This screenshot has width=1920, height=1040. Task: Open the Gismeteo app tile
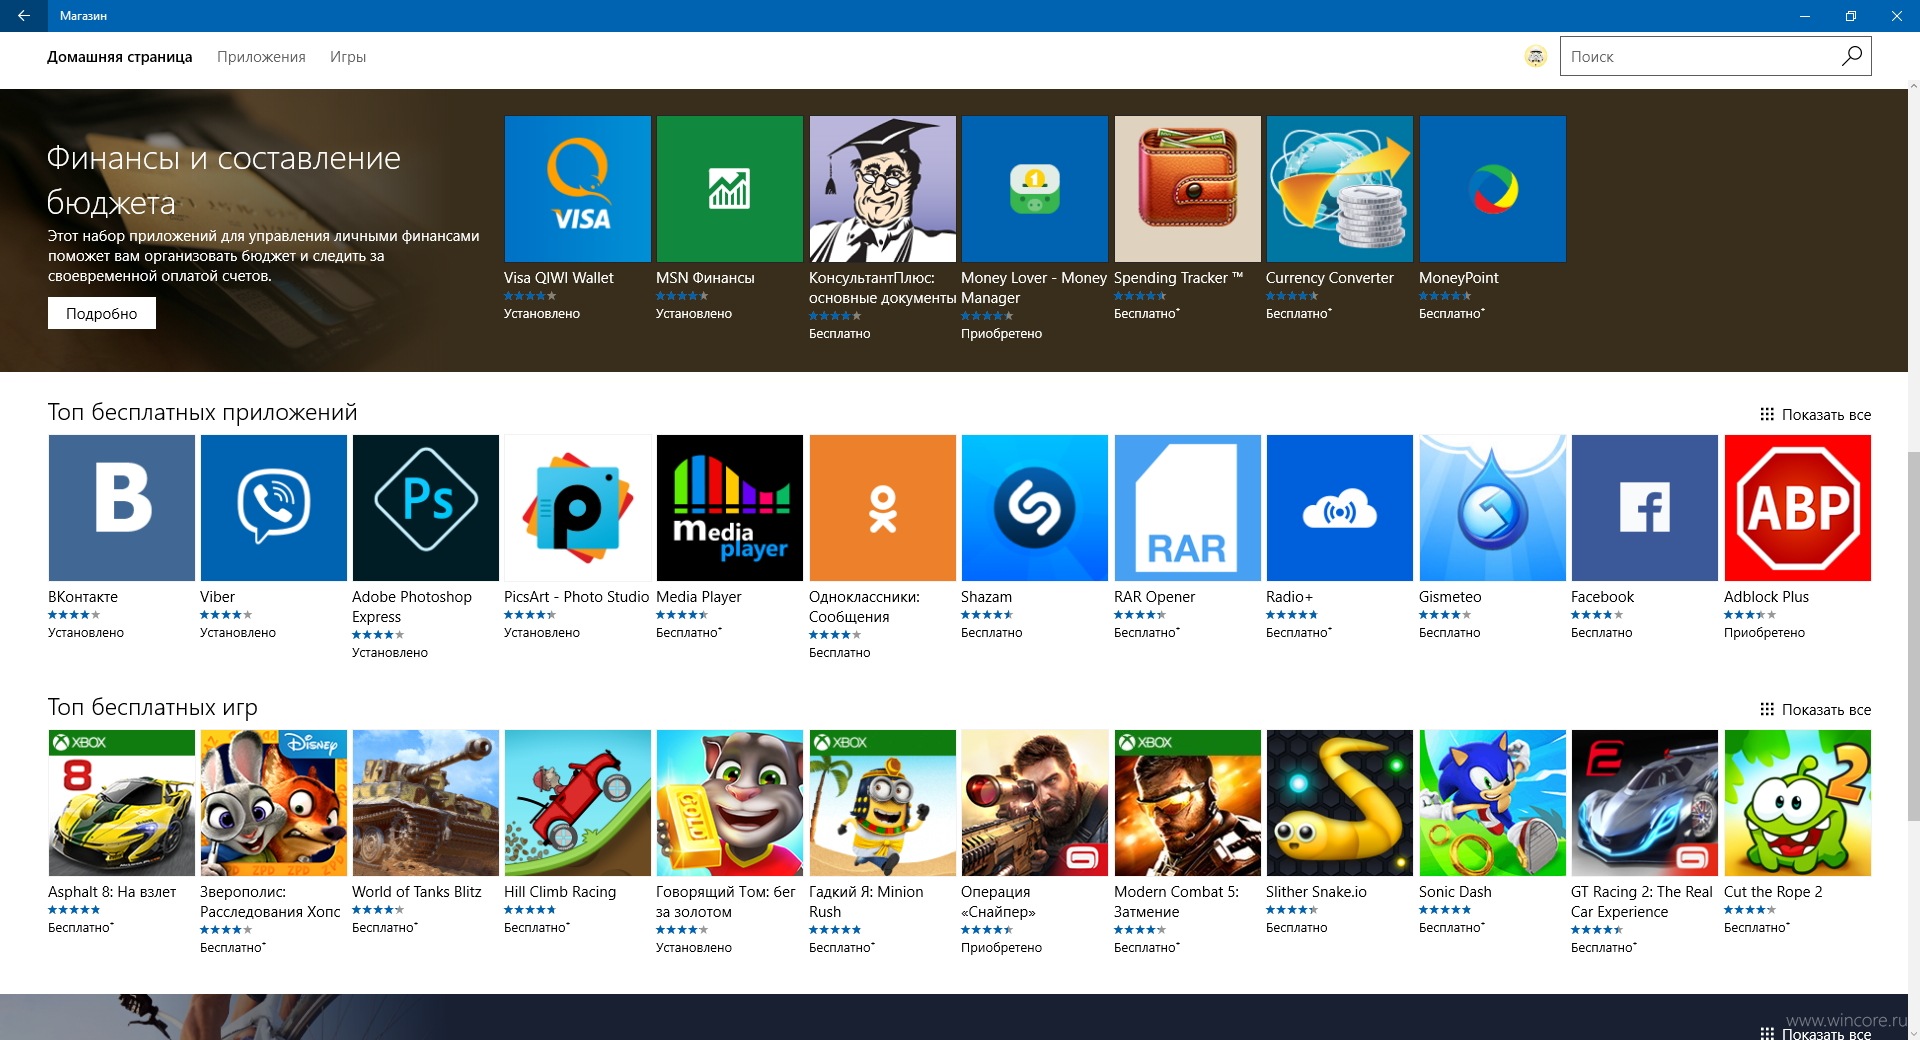click(x=1492, y=508)
